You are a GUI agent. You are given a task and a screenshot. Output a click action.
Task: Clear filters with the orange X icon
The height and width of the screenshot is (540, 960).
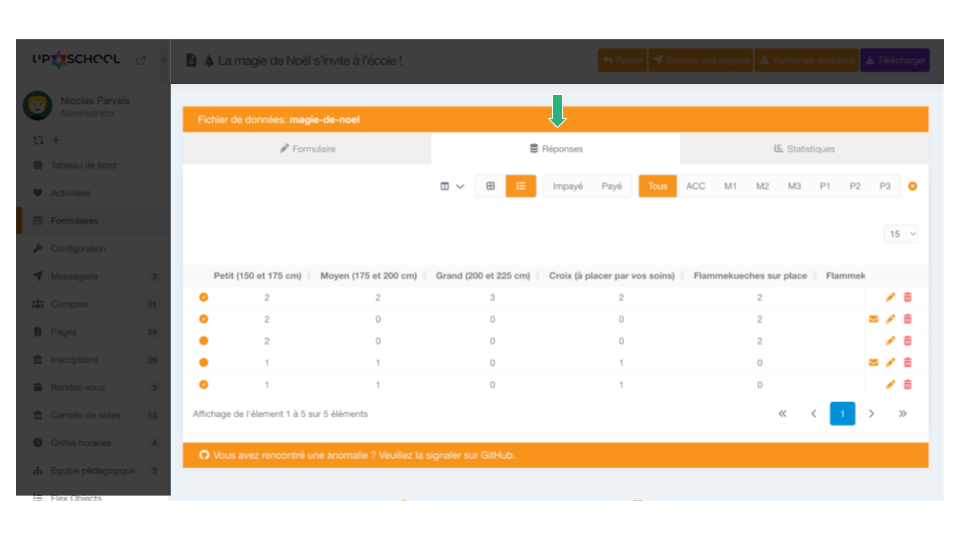pyautogui.click(x=913, y=186)
